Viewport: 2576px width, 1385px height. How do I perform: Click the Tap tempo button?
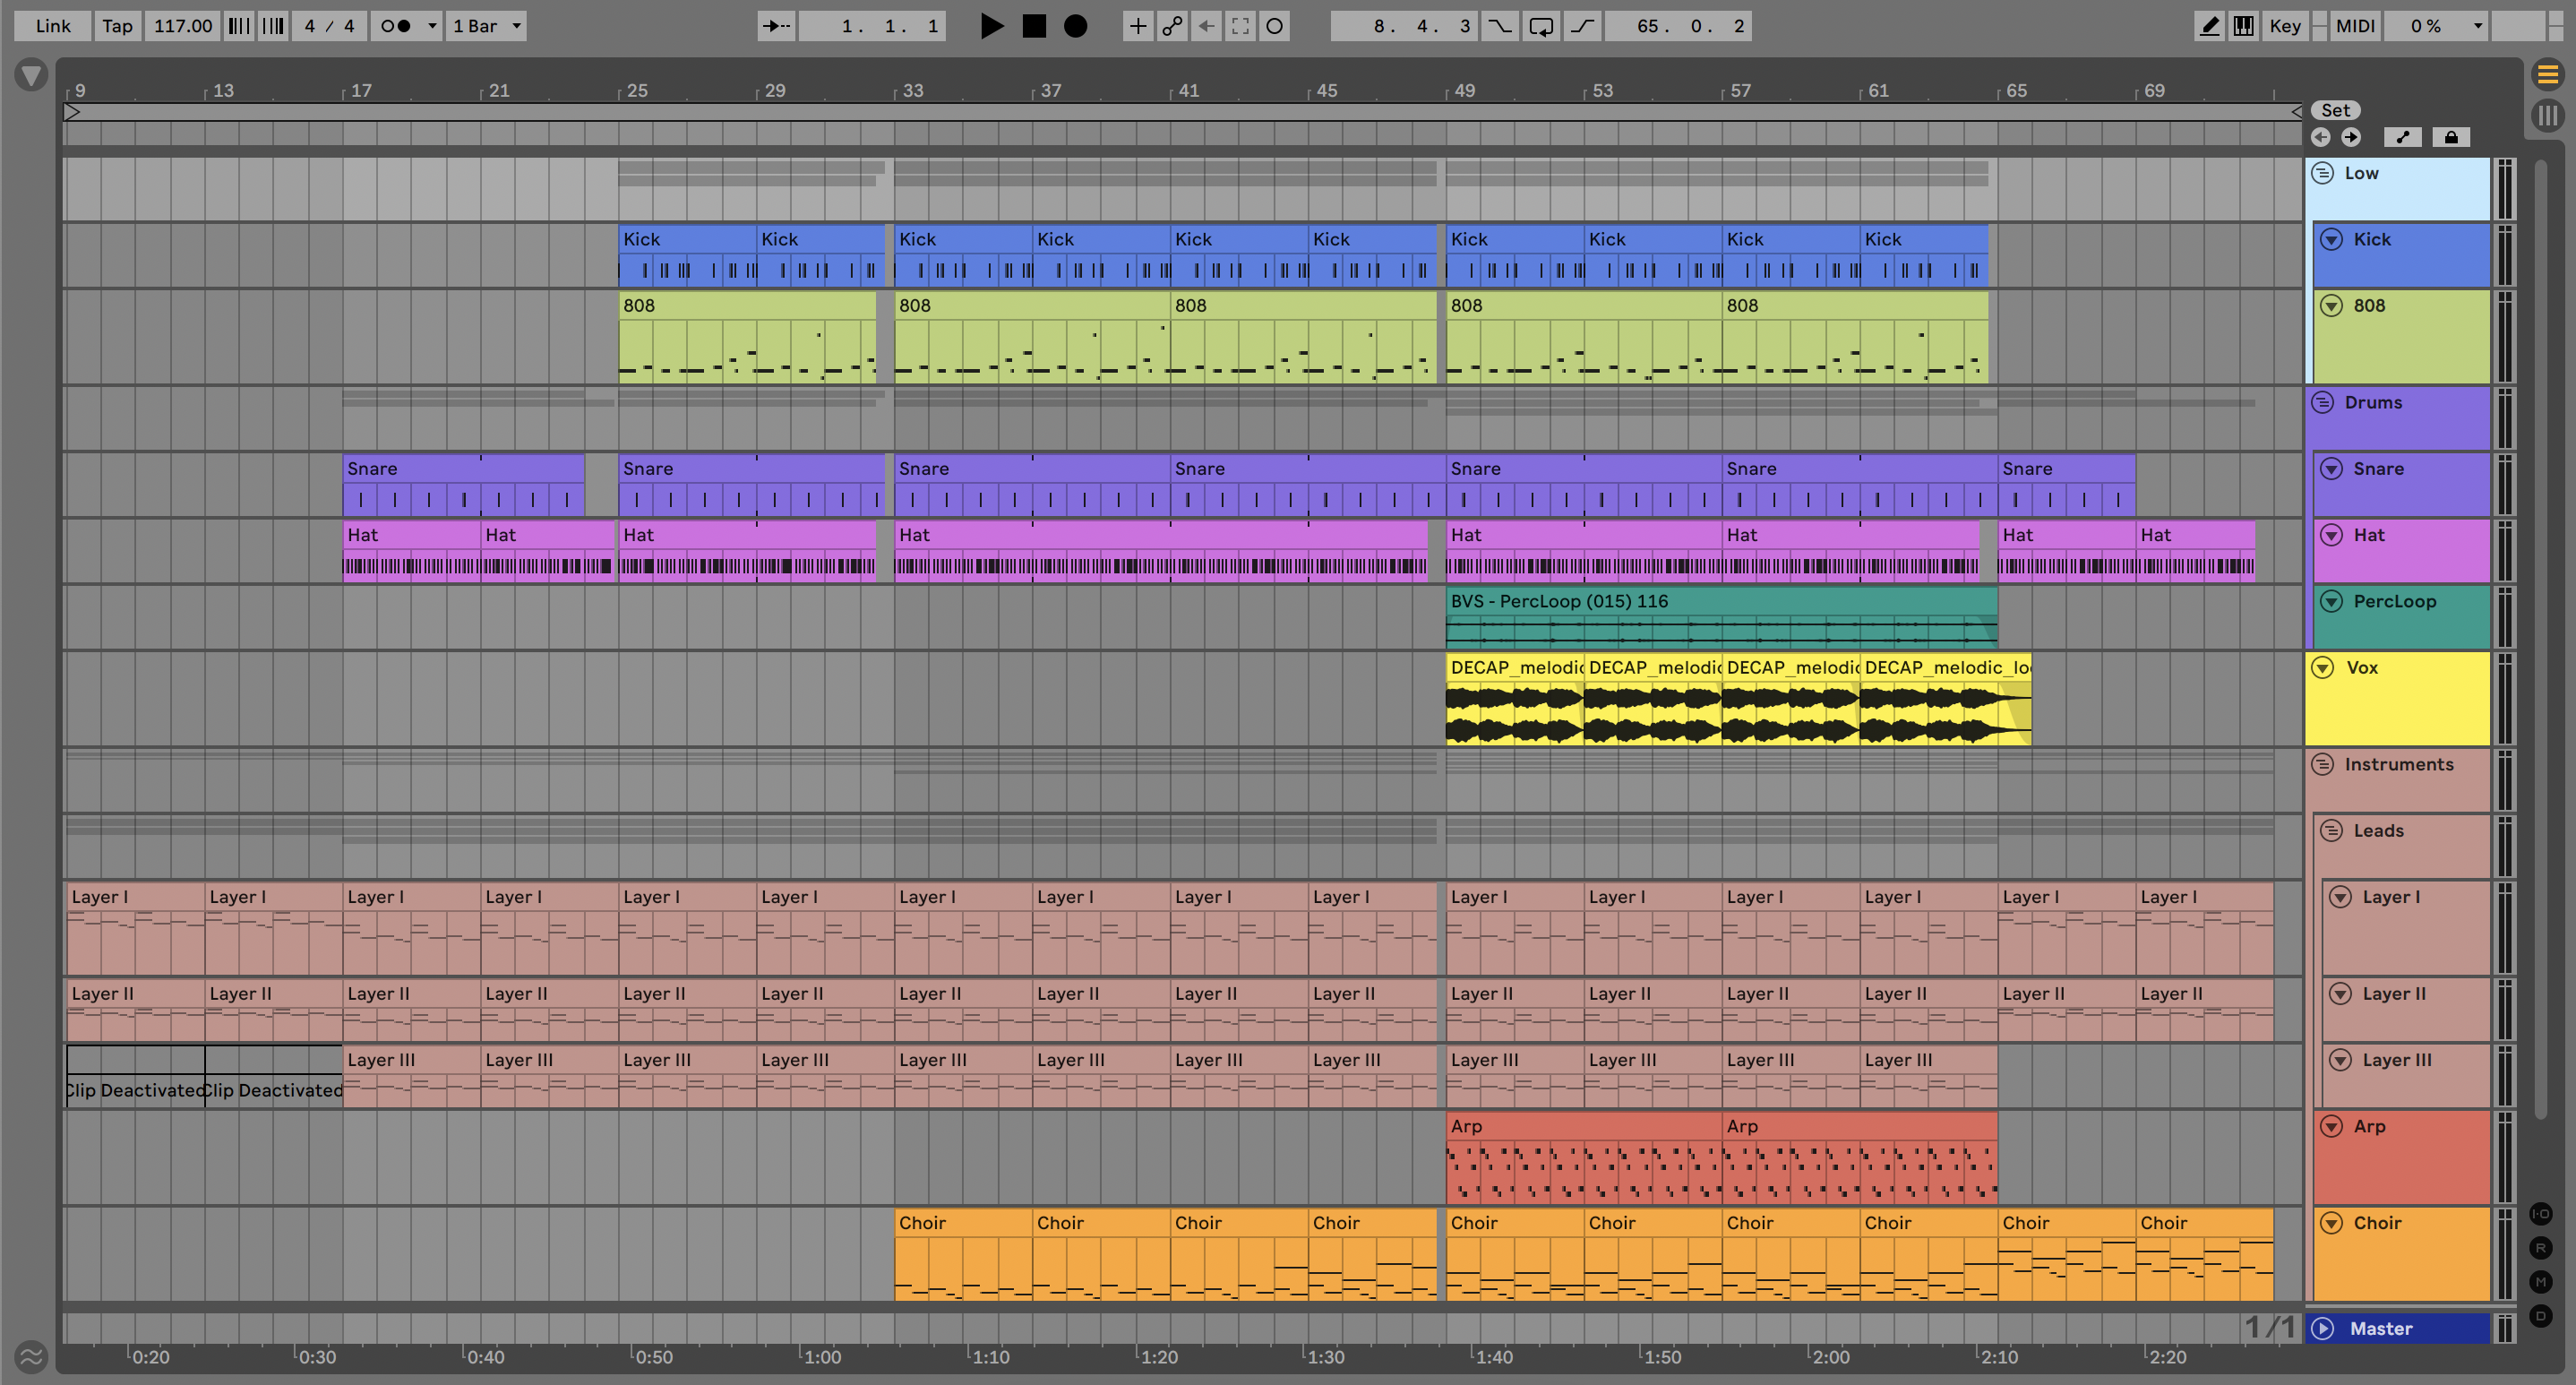pyautogui.click(x=117, y=26)
